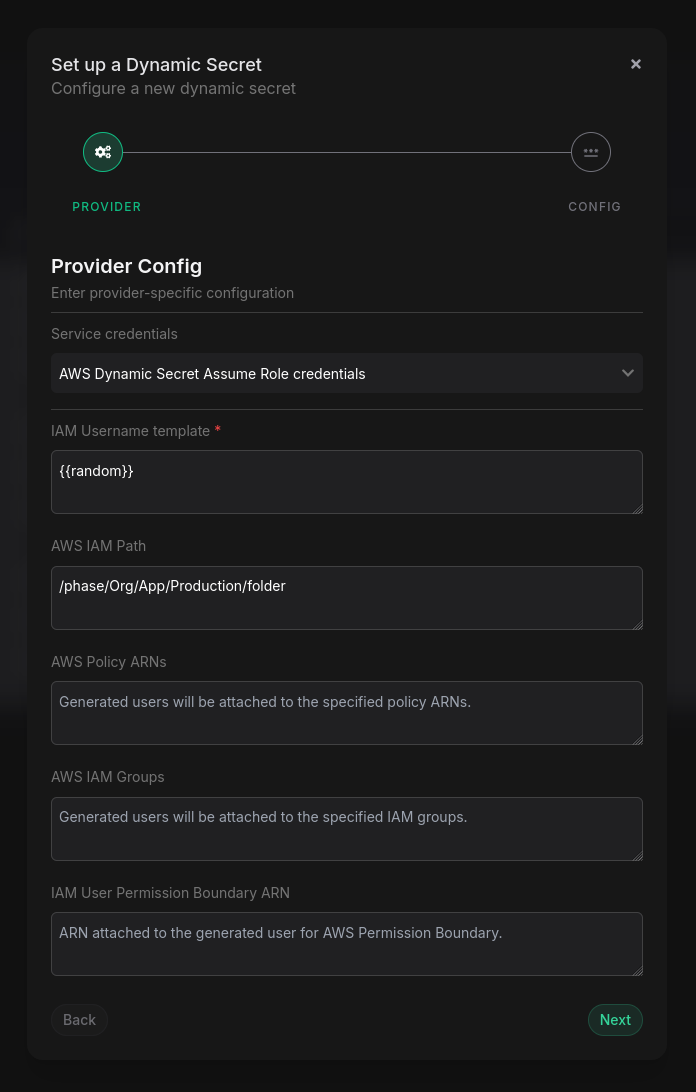
Task: Click the Next button
Action: (x=615, y=1019)
